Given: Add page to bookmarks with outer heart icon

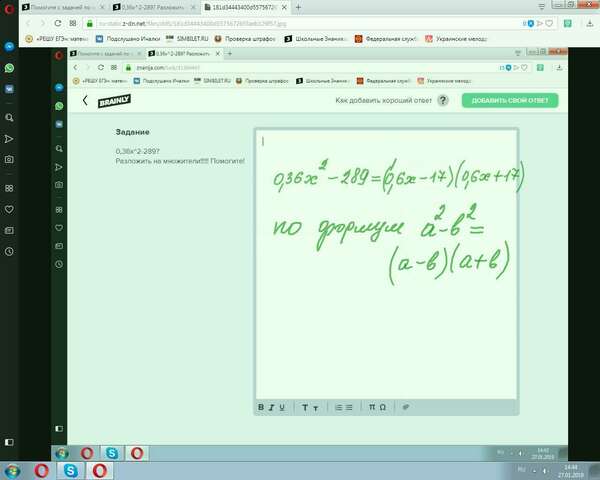Looking at the screenshot, I should (x=549, y=24).
